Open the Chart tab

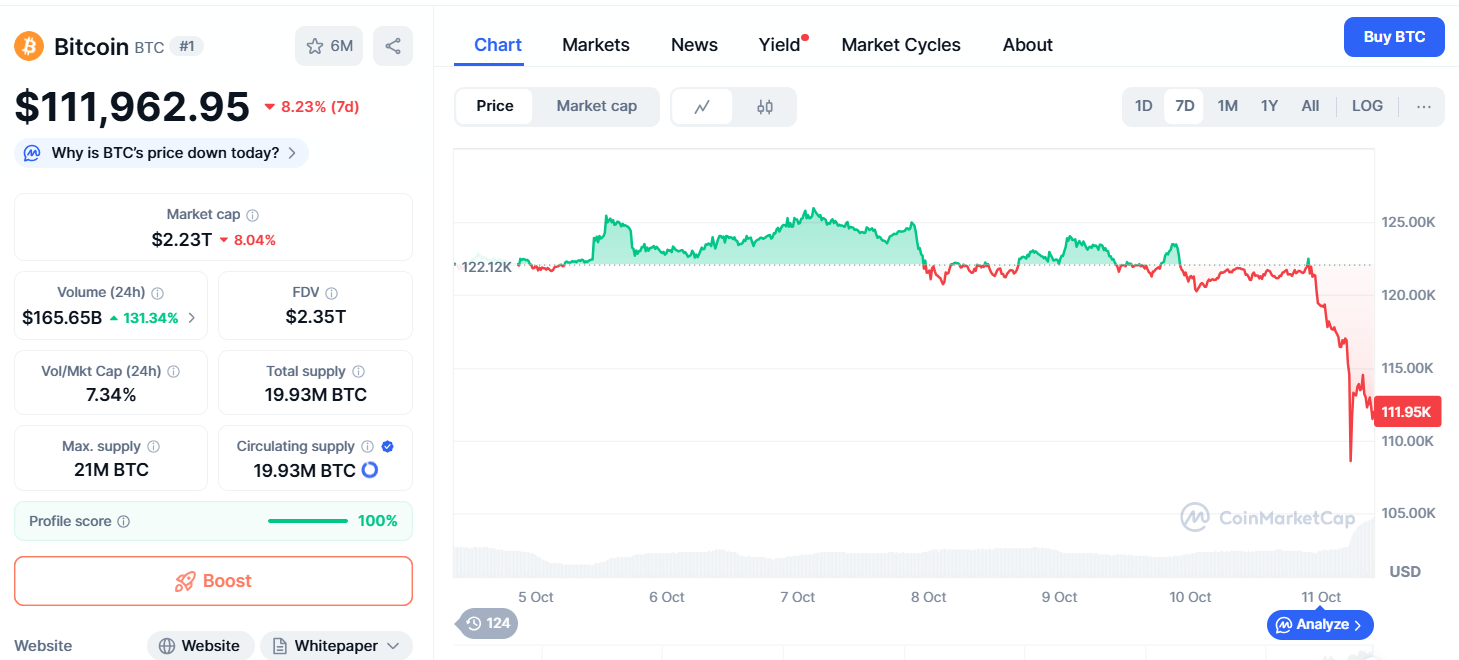[498, 45]
